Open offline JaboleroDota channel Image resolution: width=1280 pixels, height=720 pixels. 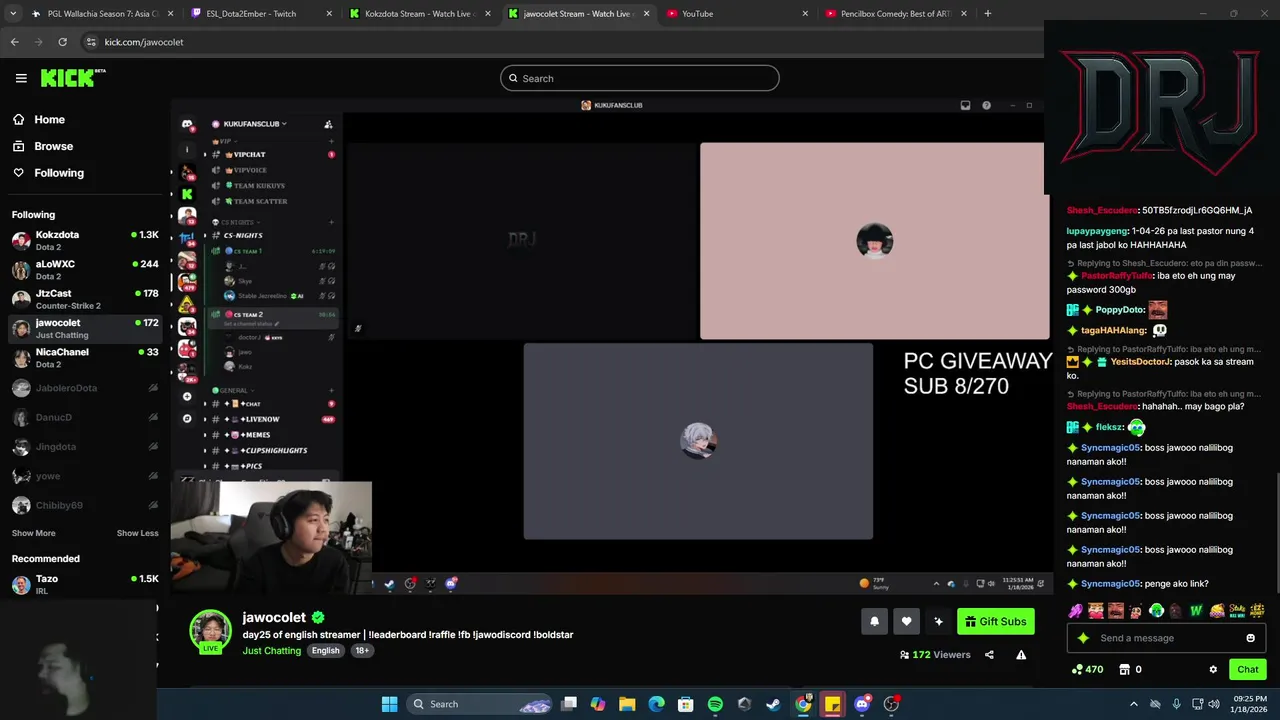tap(85, 388)
